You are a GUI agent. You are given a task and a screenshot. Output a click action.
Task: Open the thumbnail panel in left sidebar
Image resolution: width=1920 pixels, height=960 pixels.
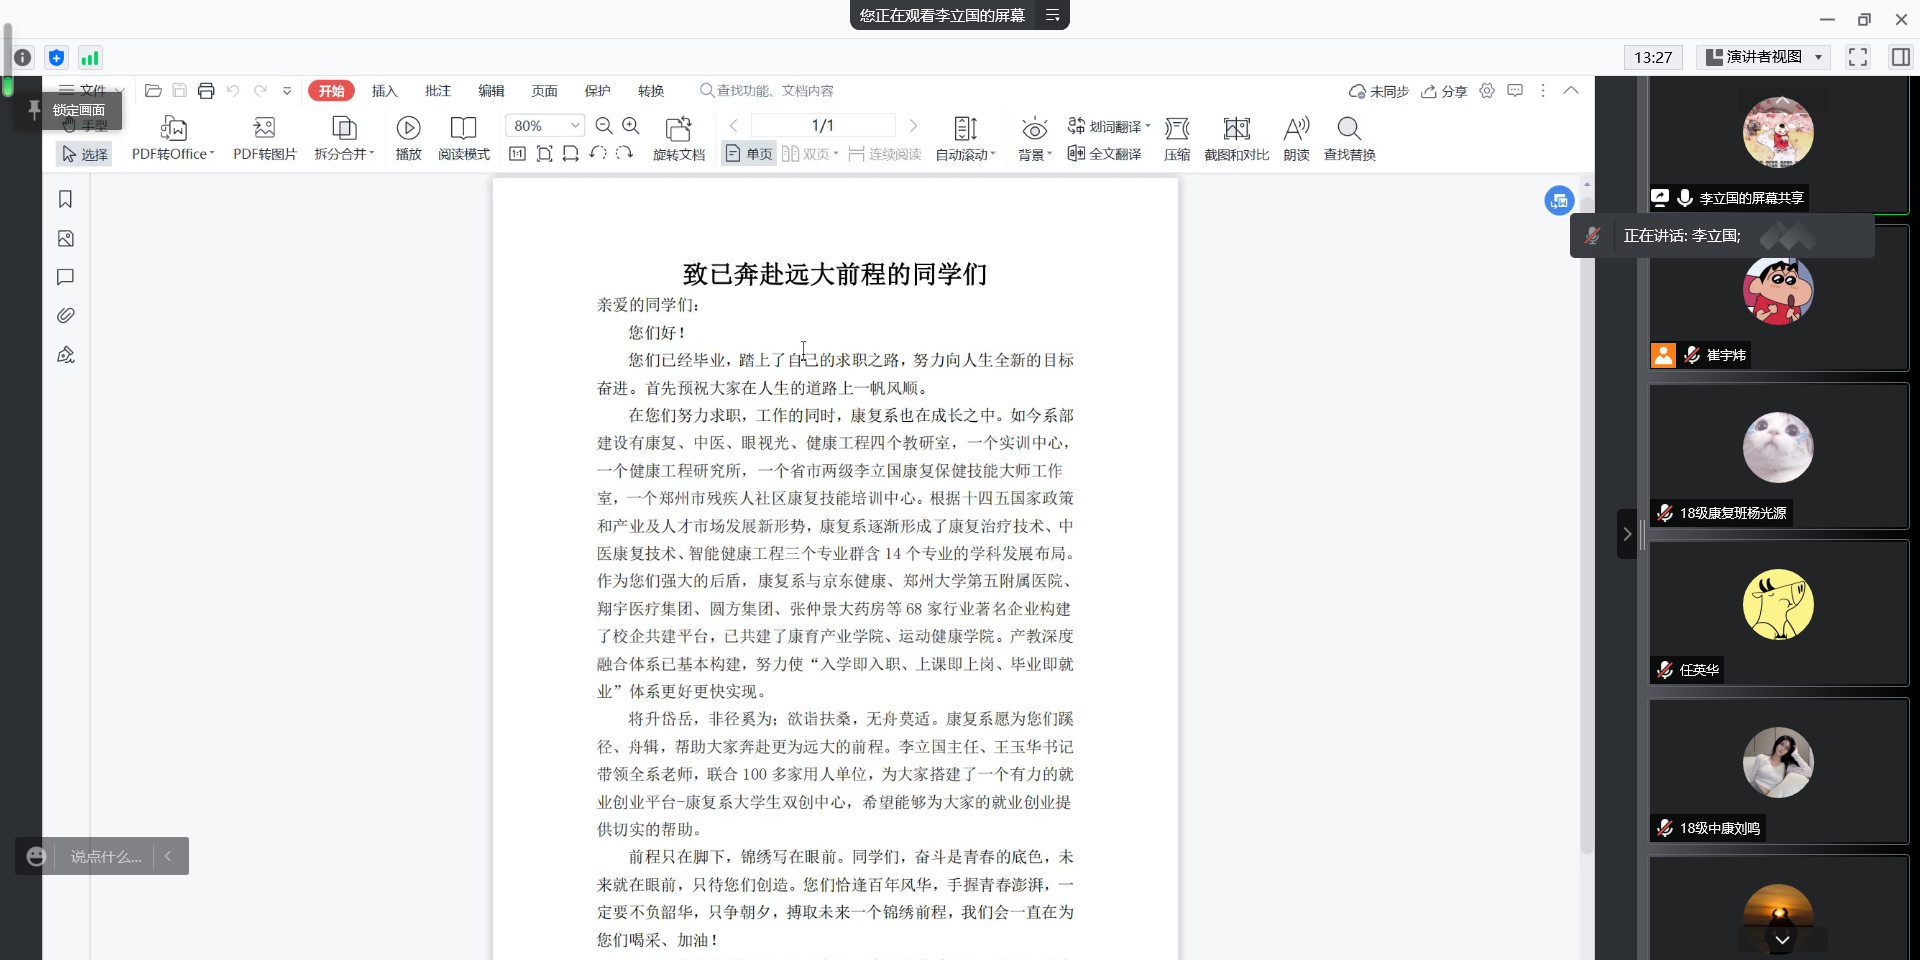(66, 238)
